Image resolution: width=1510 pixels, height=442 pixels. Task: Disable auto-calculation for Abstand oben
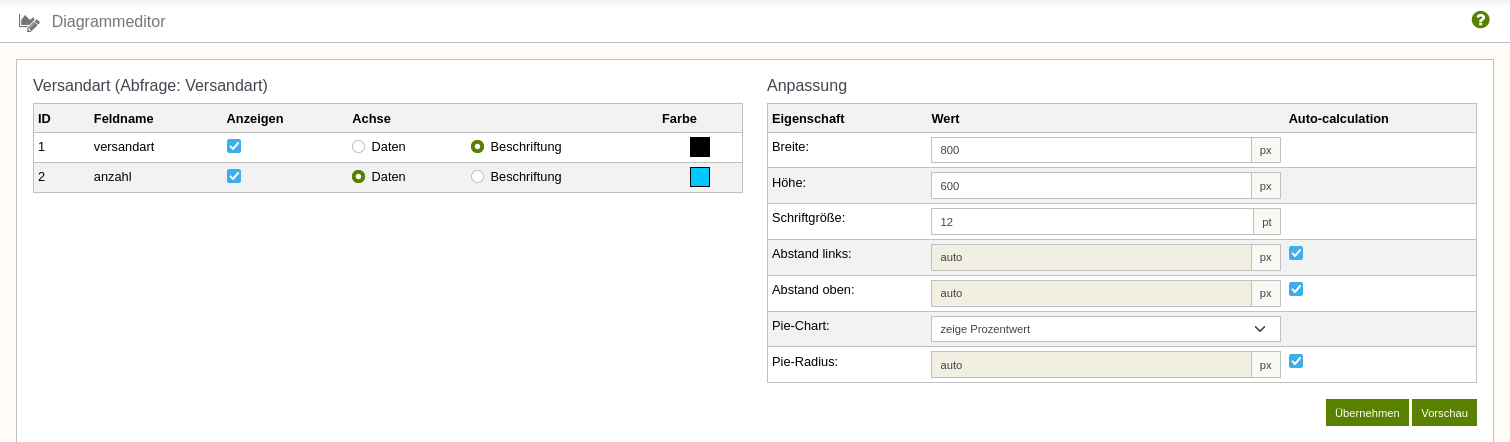click(x=1296, y=289)
